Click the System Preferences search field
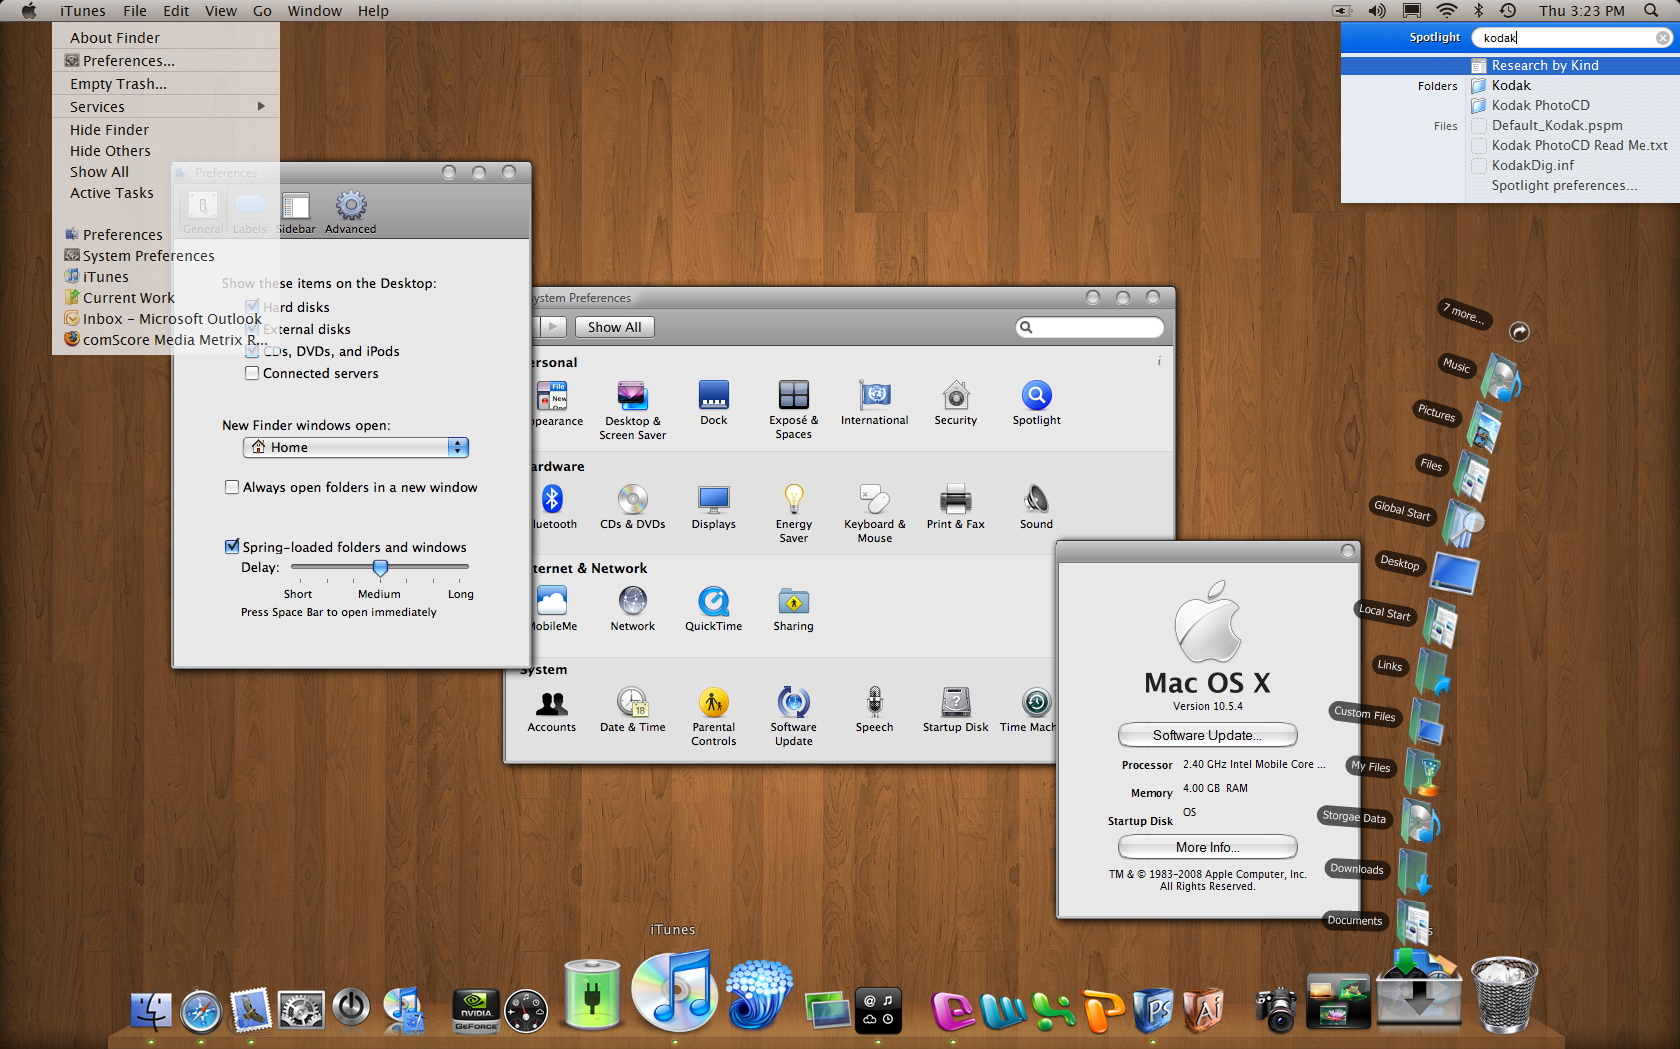Image resolution: width=1680 pixels, height=1049 pixels. (x=1090, y=327)
